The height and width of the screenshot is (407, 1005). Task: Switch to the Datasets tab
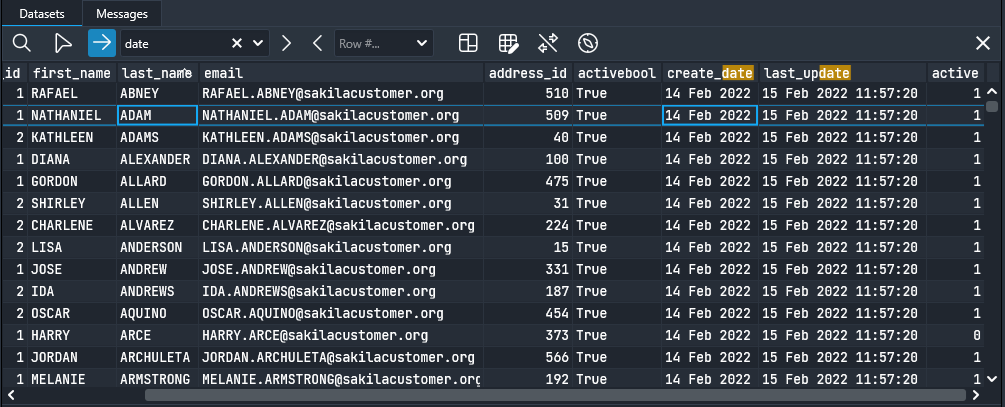pos(42,13)
